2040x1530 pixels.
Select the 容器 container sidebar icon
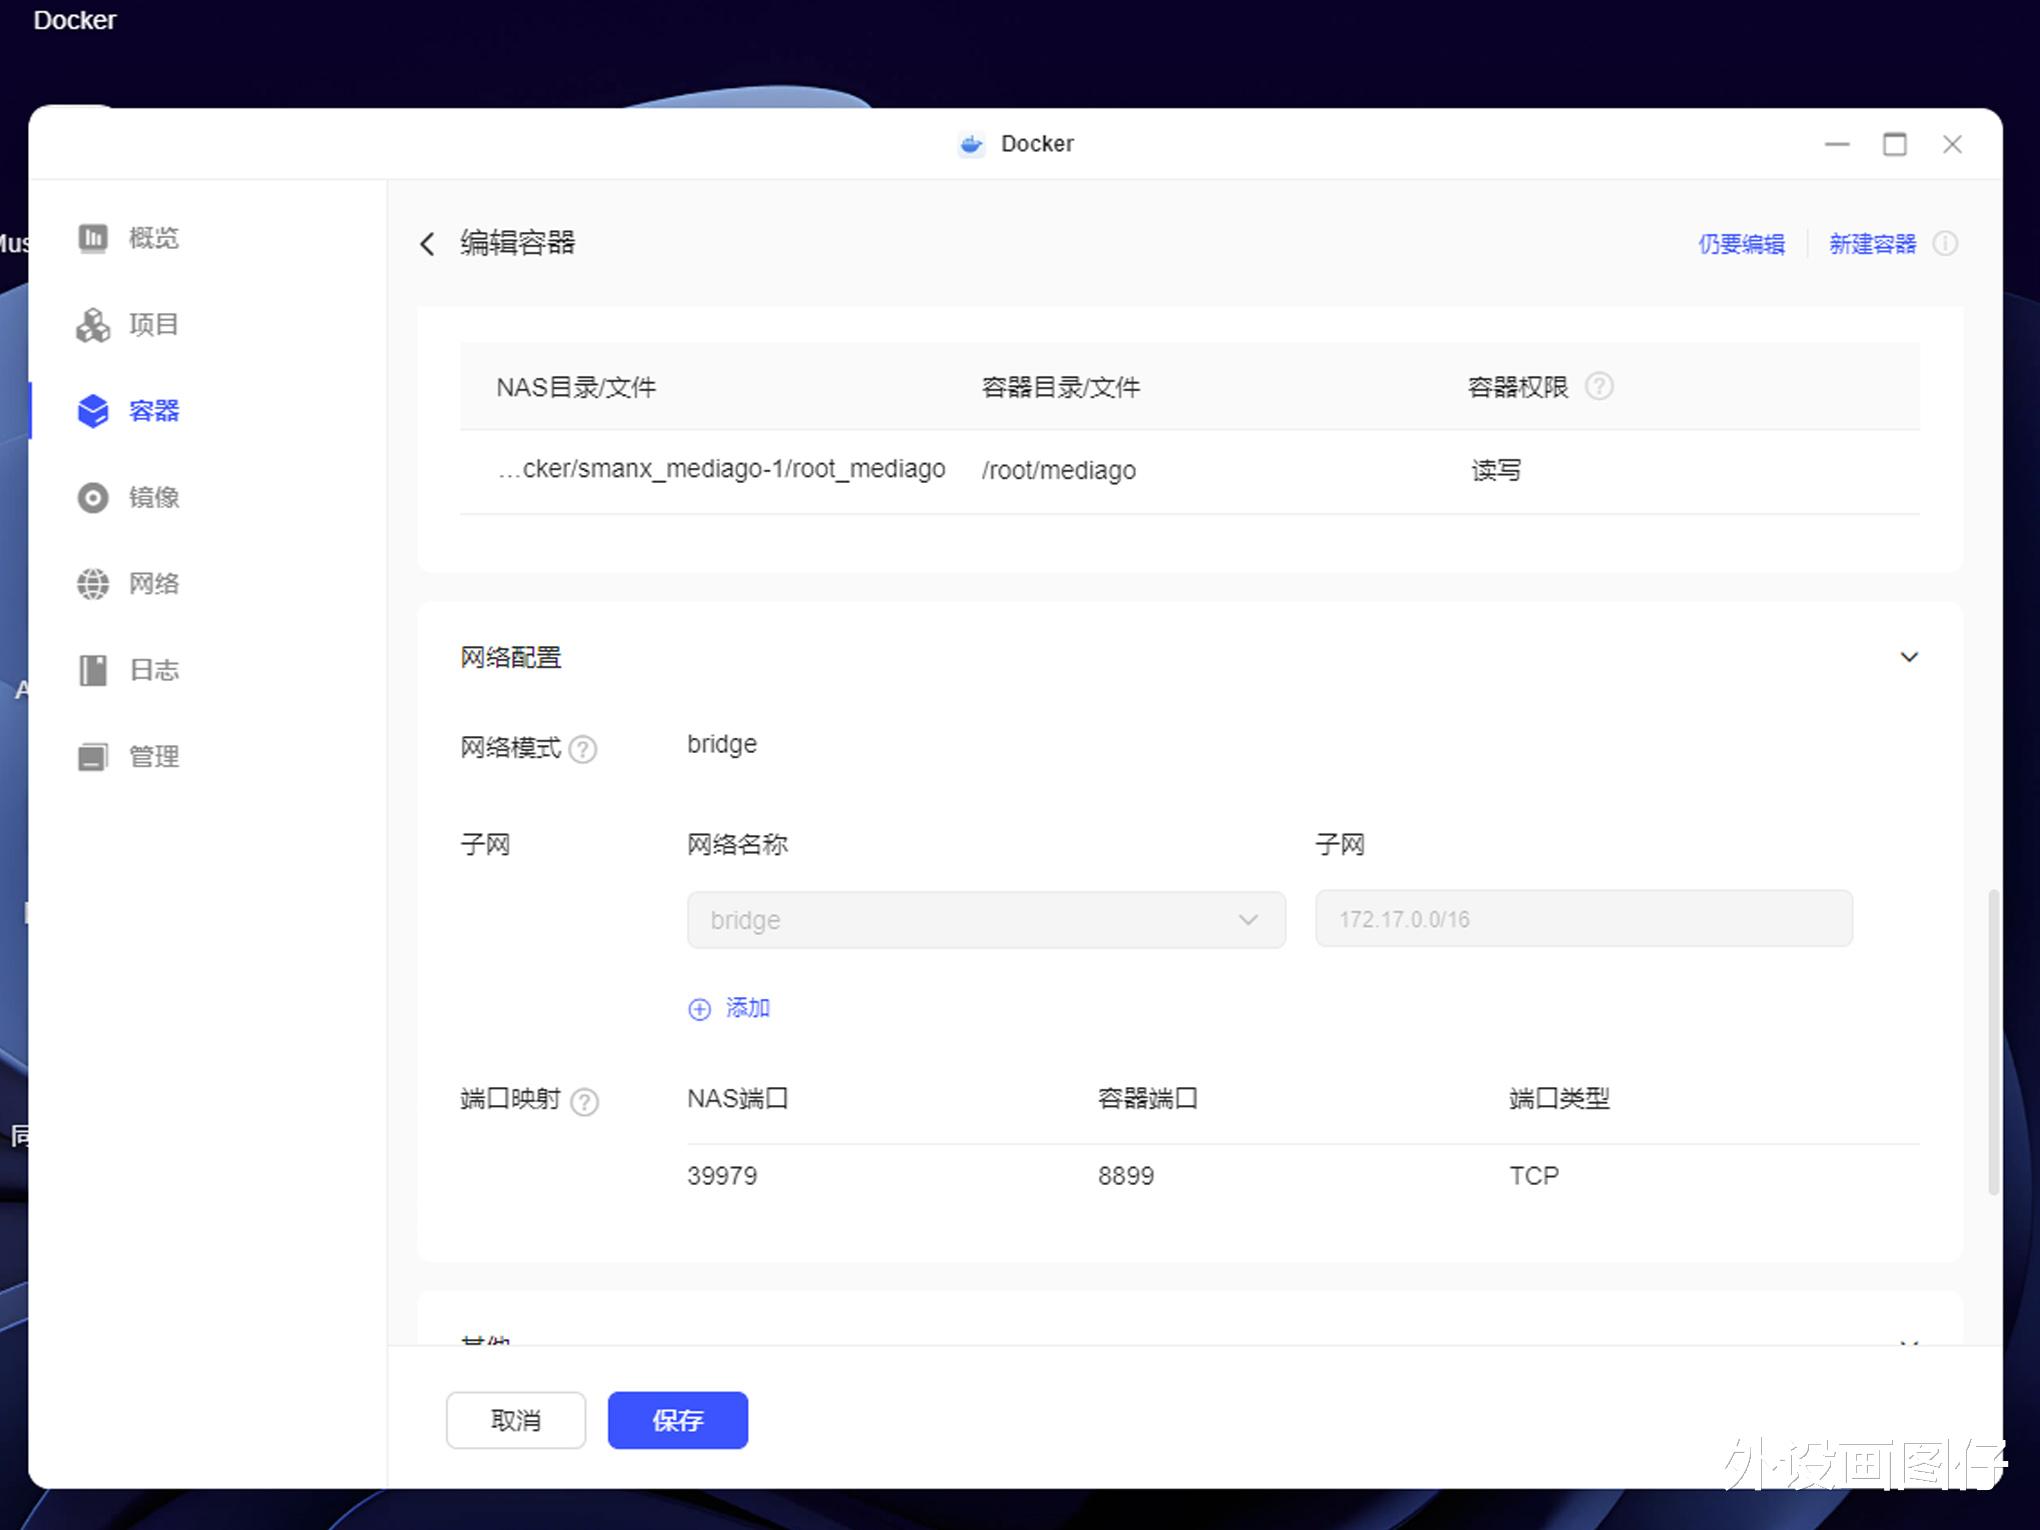93,411
